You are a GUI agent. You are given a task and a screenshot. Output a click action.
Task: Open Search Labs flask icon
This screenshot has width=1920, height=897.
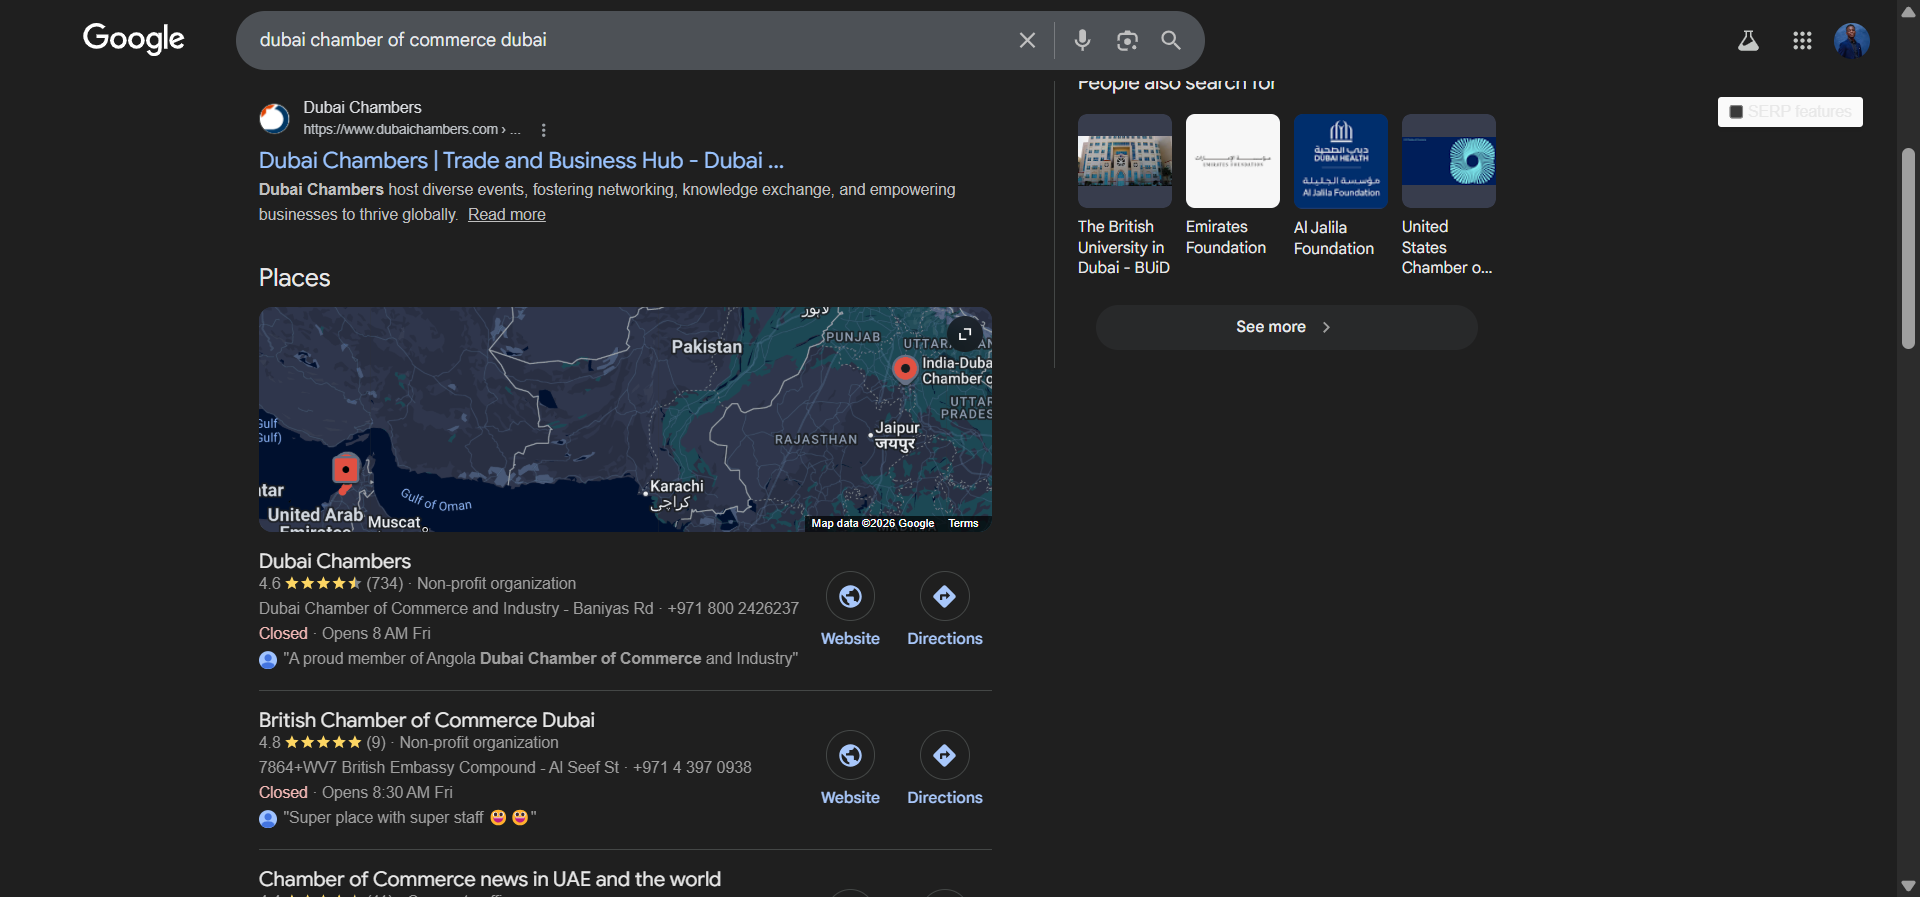tap(1748, 41)
